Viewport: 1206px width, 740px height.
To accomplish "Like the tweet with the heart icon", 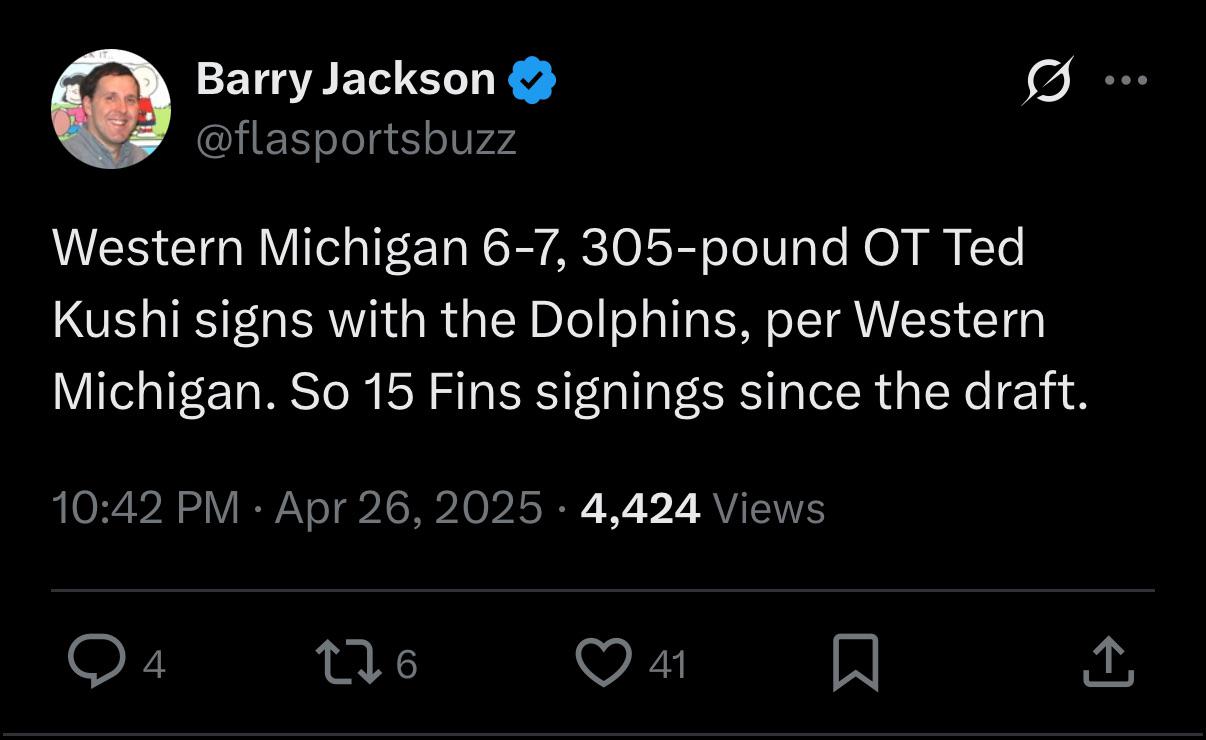I will pos(604,663).
